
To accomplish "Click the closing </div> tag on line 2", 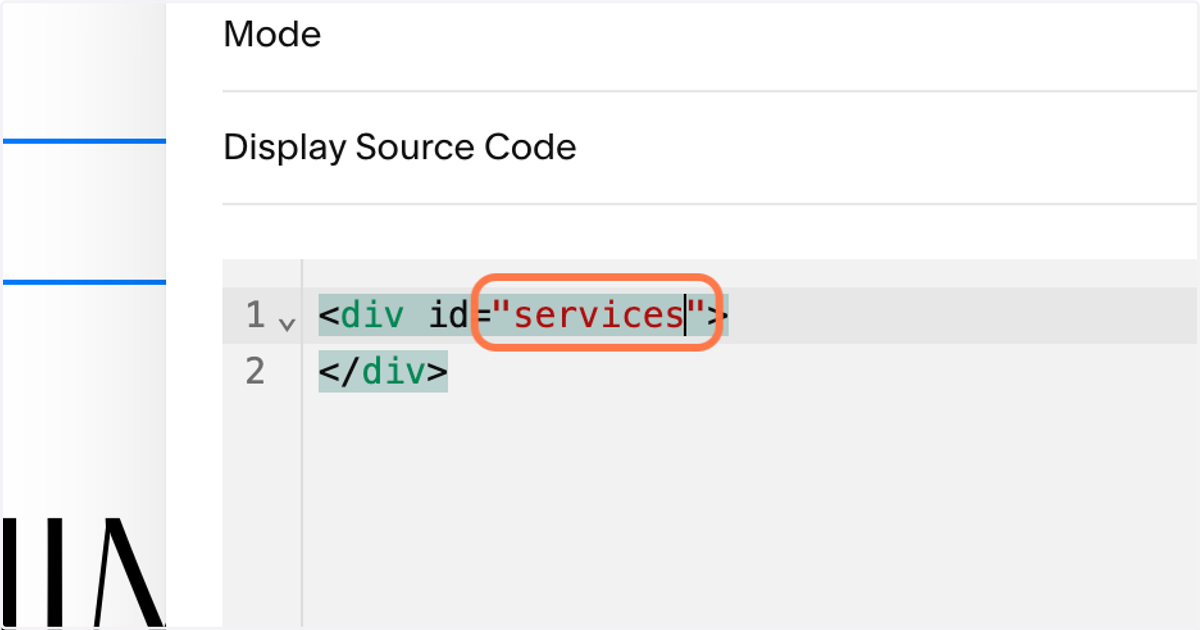I will point(383,372).
